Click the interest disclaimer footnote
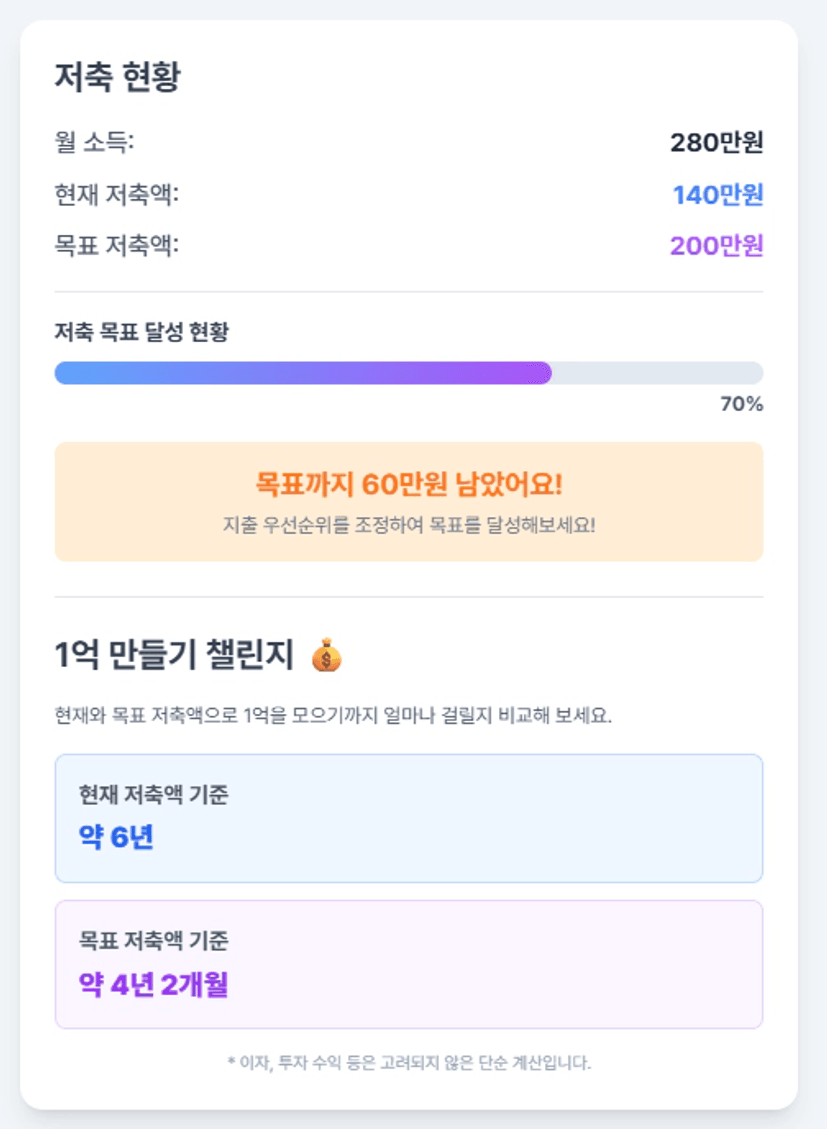Image resolution: width=827 pixels, height=1129 pixels. (409, 1063)
